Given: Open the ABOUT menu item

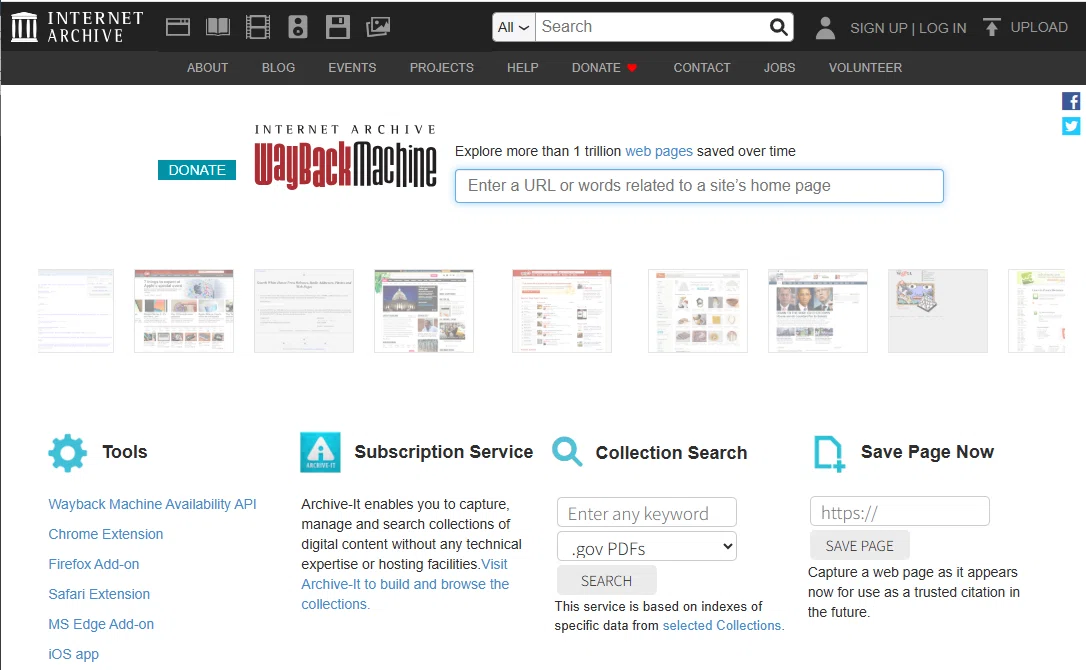Looking at the screenshot, I should 207,68.
